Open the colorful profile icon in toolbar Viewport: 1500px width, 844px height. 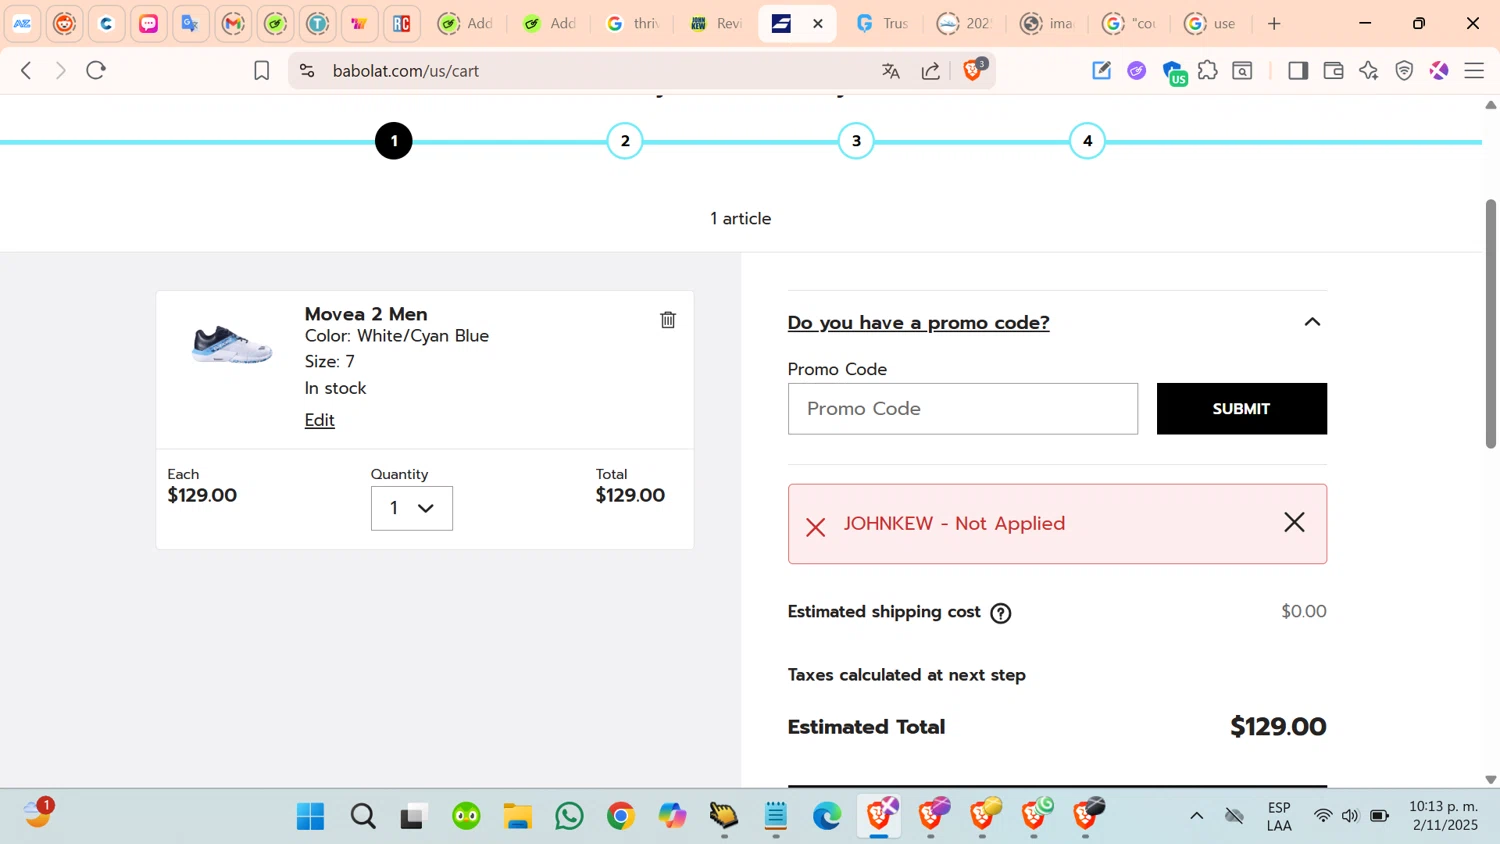click(x=1439, y=70)
